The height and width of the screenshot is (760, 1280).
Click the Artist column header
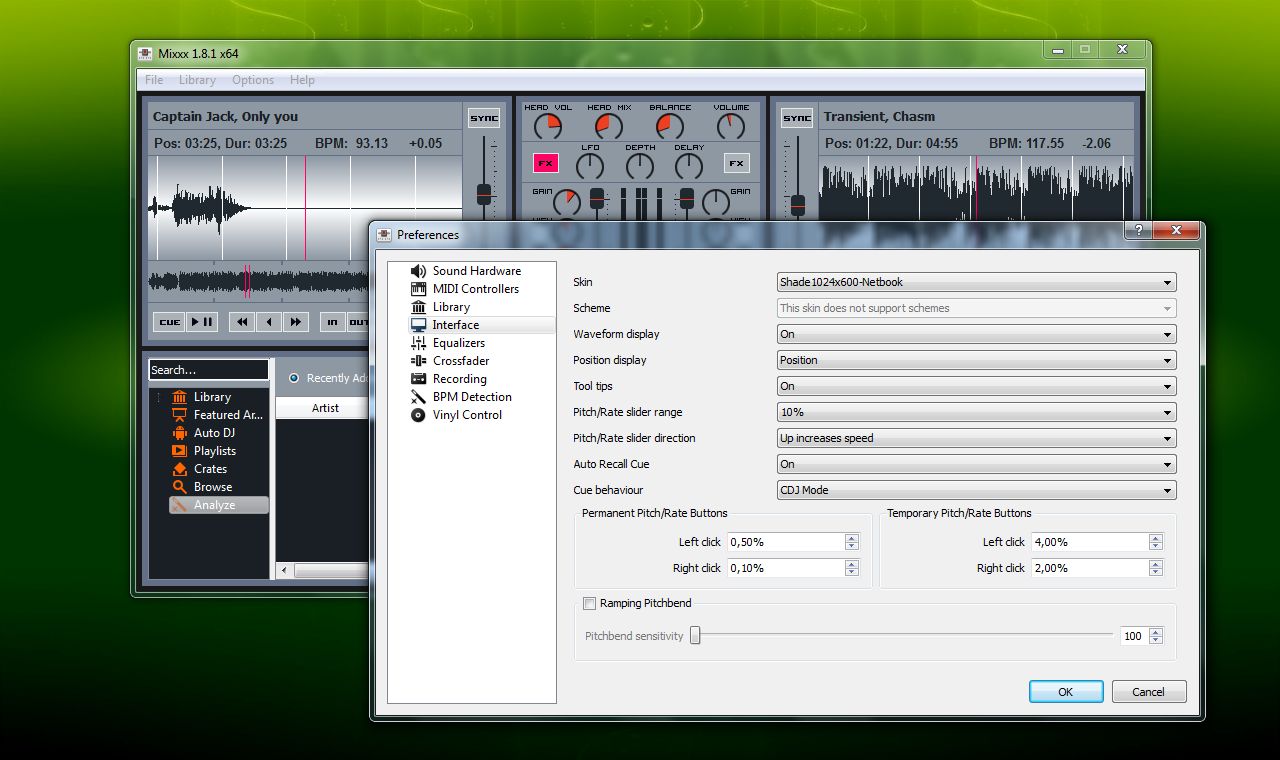tap(325, 408)
